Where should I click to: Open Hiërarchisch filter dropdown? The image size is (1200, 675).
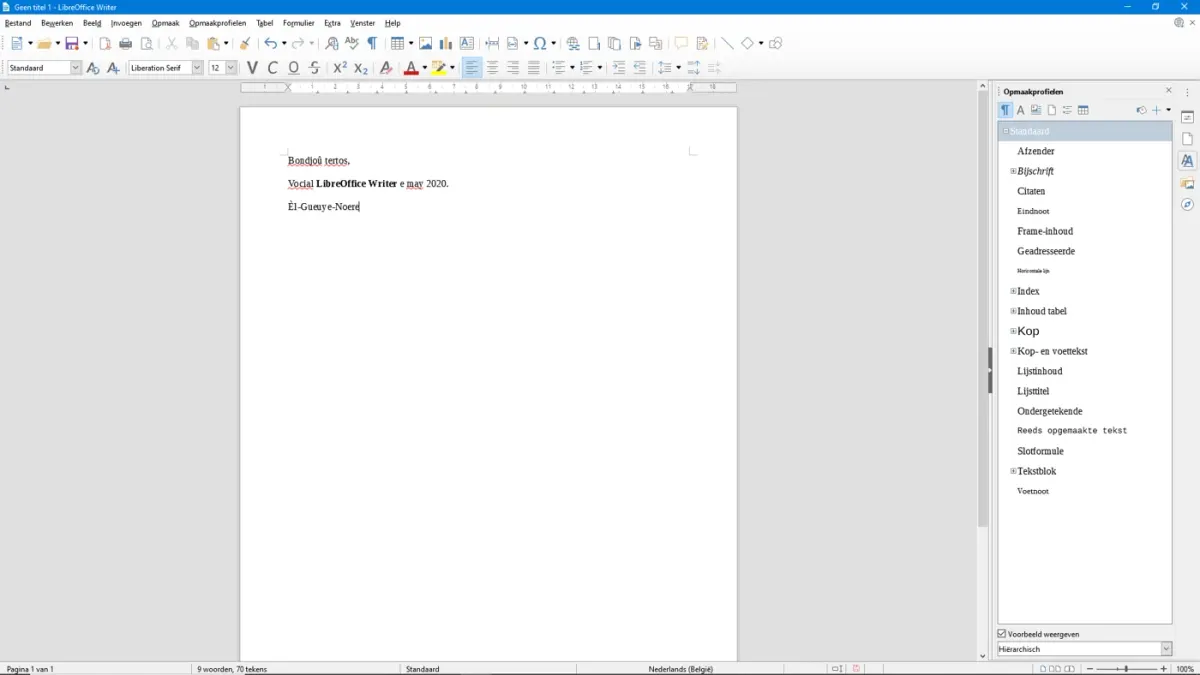[x=1165, y=649]
